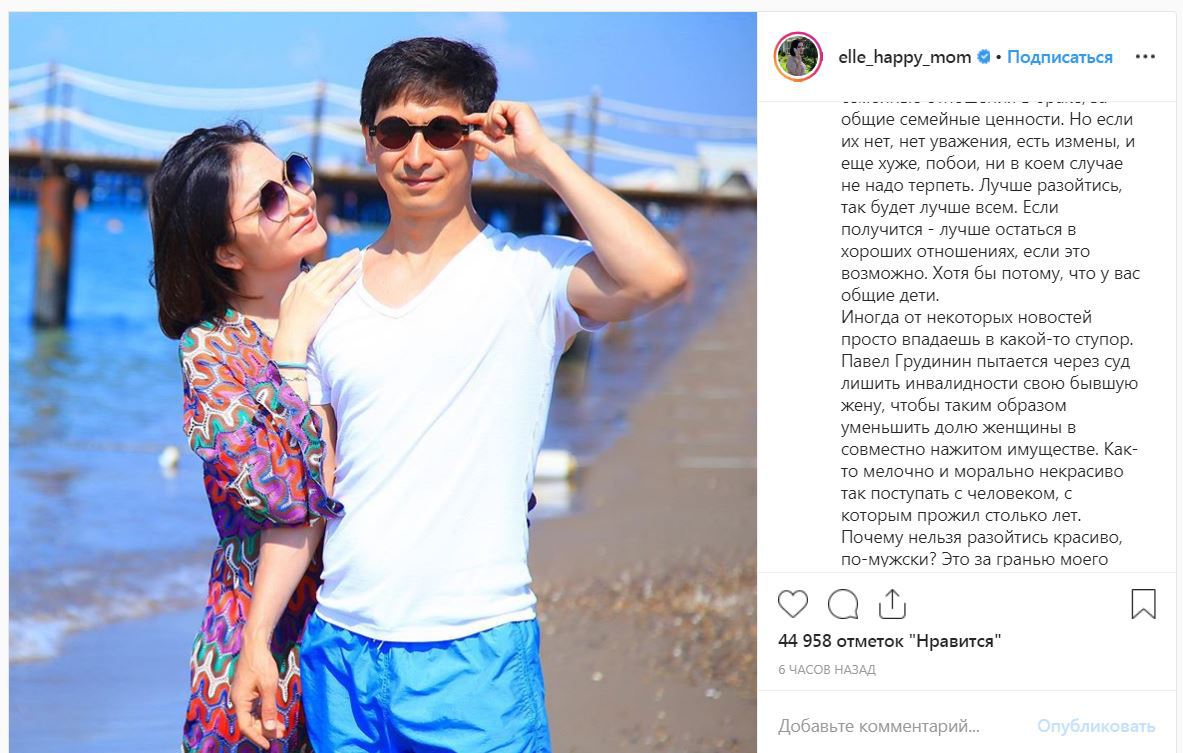
Task: View who liked: 44 958 отметок "Нравится"
Action: point(890,641)
